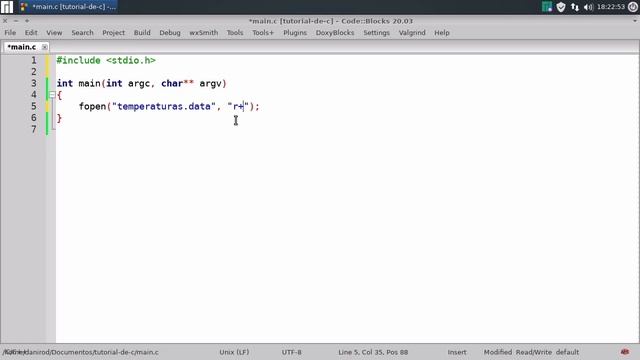Open the Build menu
Viewport: 640px width, 360px height.
[142, 33]
